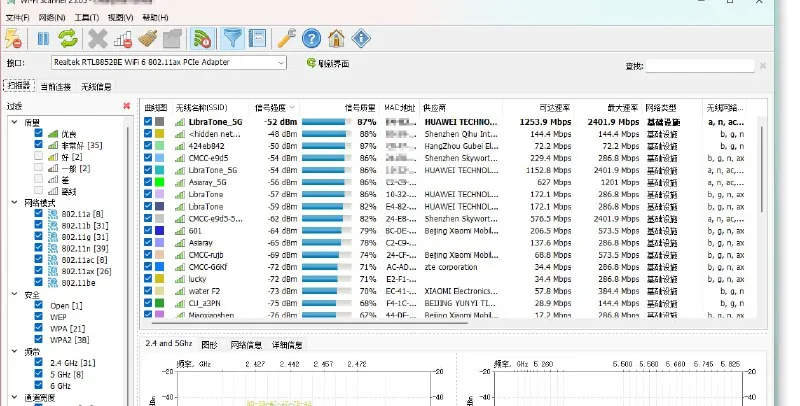Click in the 查找 search field
The height and width of the screenshot is (406, 800).
click(x=700, y=66)
